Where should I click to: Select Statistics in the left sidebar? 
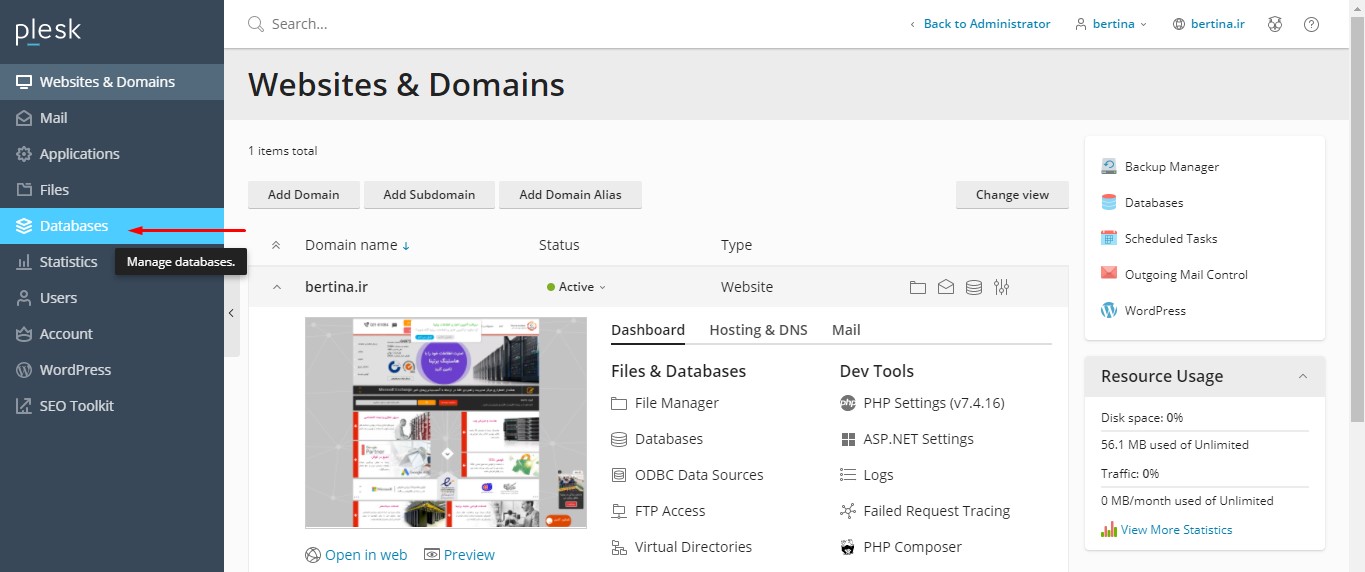pos(68,262)
